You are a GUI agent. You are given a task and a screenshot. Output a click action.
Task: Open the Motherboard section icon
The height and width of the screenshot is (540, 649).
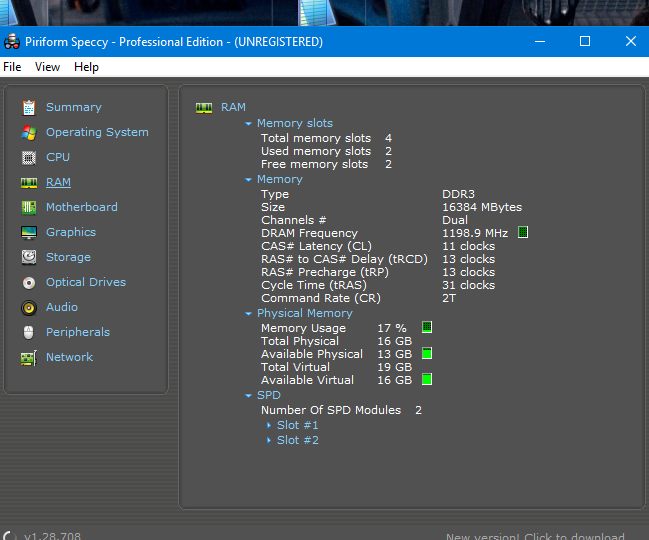point(28,207)
